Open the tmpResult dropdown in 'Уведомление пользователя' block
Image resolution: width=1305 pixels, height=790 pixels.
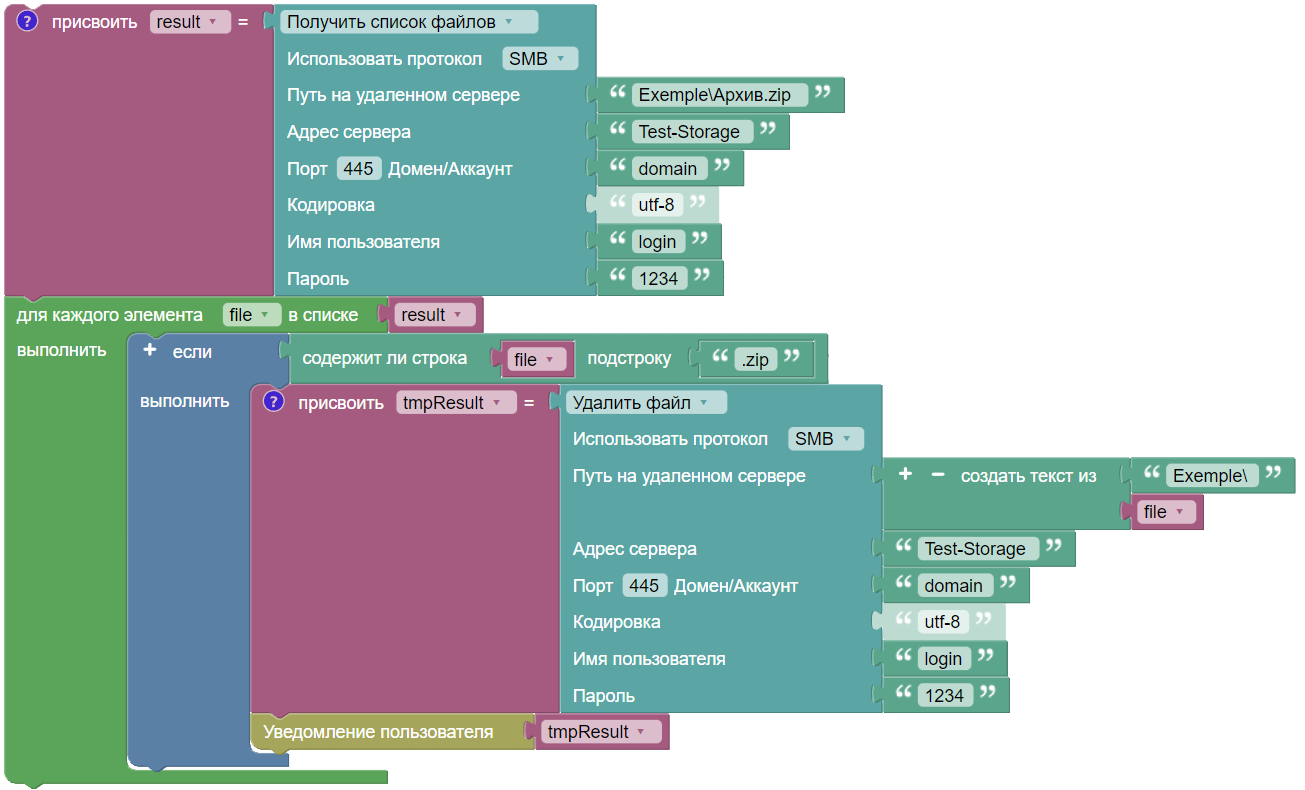[x=602, y=732]
